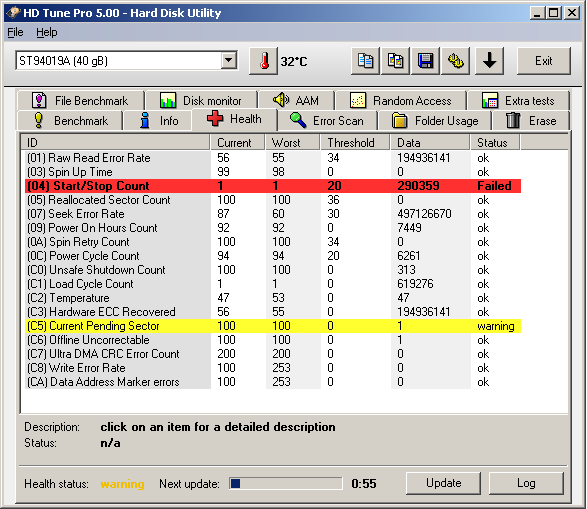Click the 0:55 countdown timer text
The image size is (587, 509).
(364, 484)
